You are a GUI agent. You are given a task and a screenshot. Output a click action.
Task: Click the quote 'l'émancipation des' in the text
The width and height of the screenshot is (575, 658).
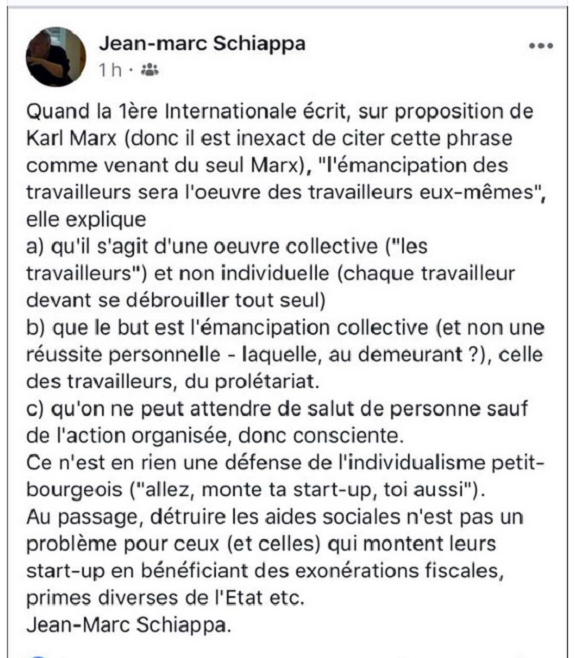[413, 165]
